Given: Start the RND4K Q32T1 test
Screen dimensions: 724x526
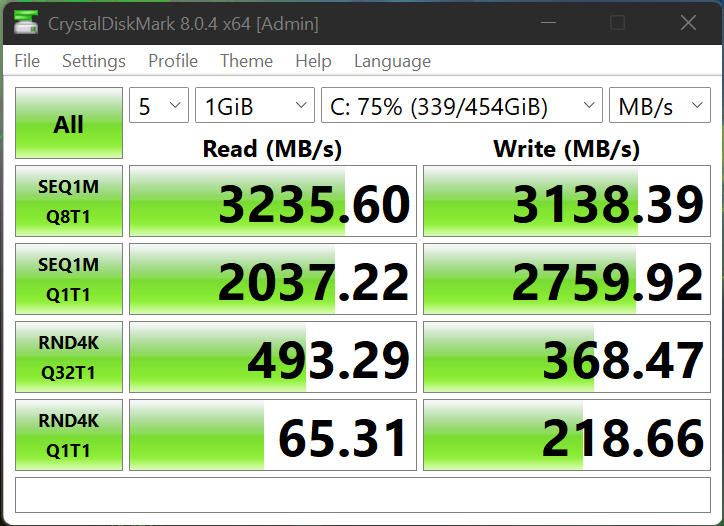Looking at the screenshot, I should 69,357.
